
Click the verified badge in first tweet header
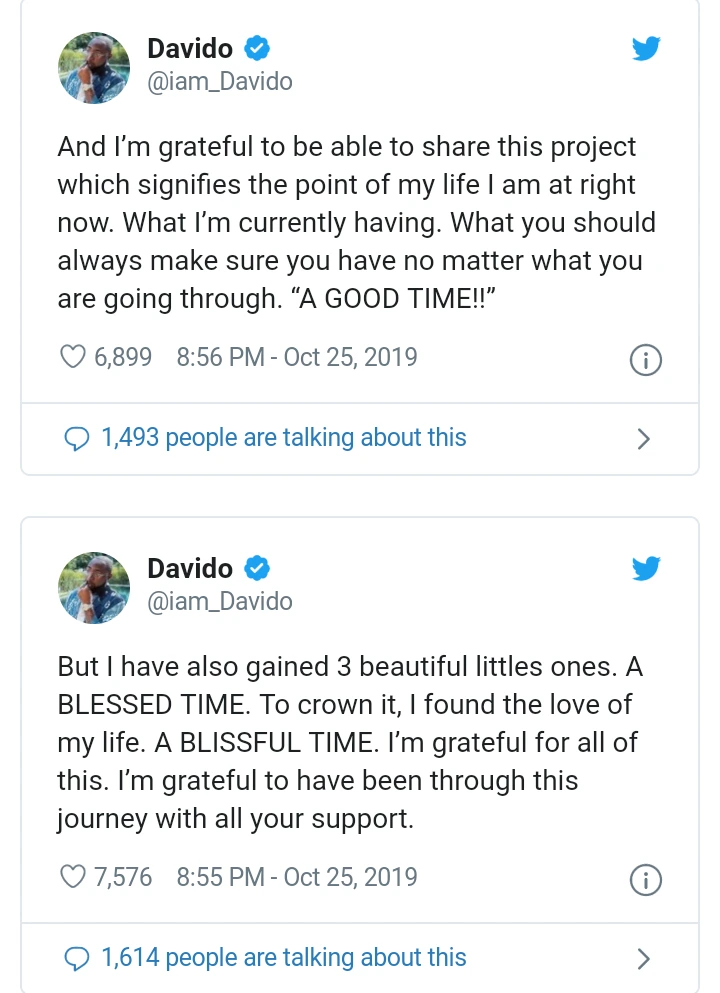click(x=257, y=49)
